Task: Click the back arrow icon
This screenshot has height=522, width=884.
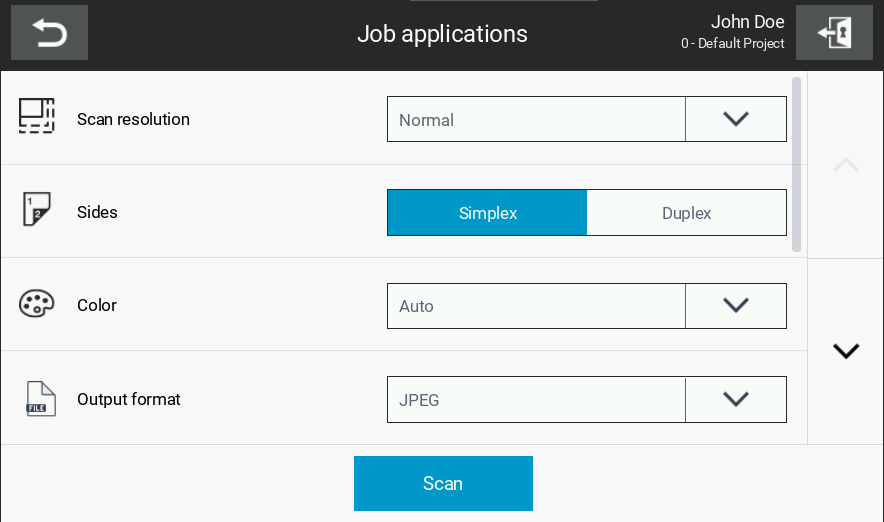Action: 50,33
